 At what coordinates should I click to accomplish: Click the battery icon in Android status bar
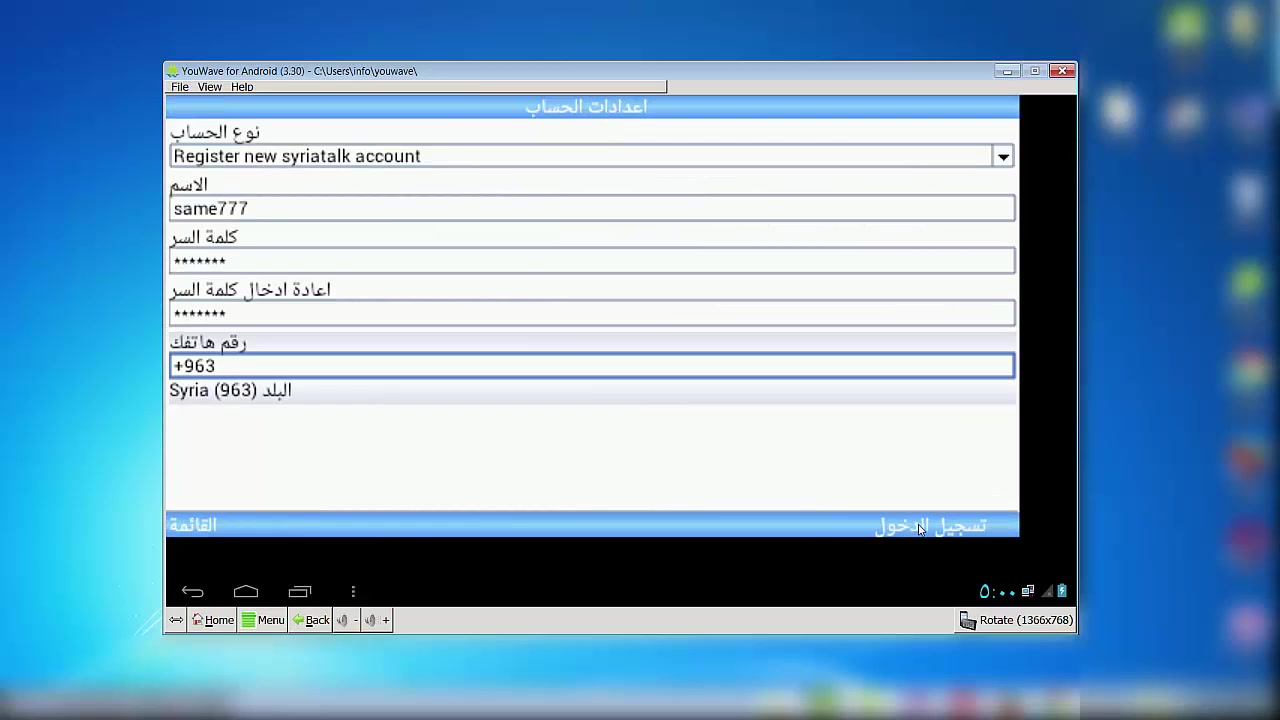pos(1062,592)
